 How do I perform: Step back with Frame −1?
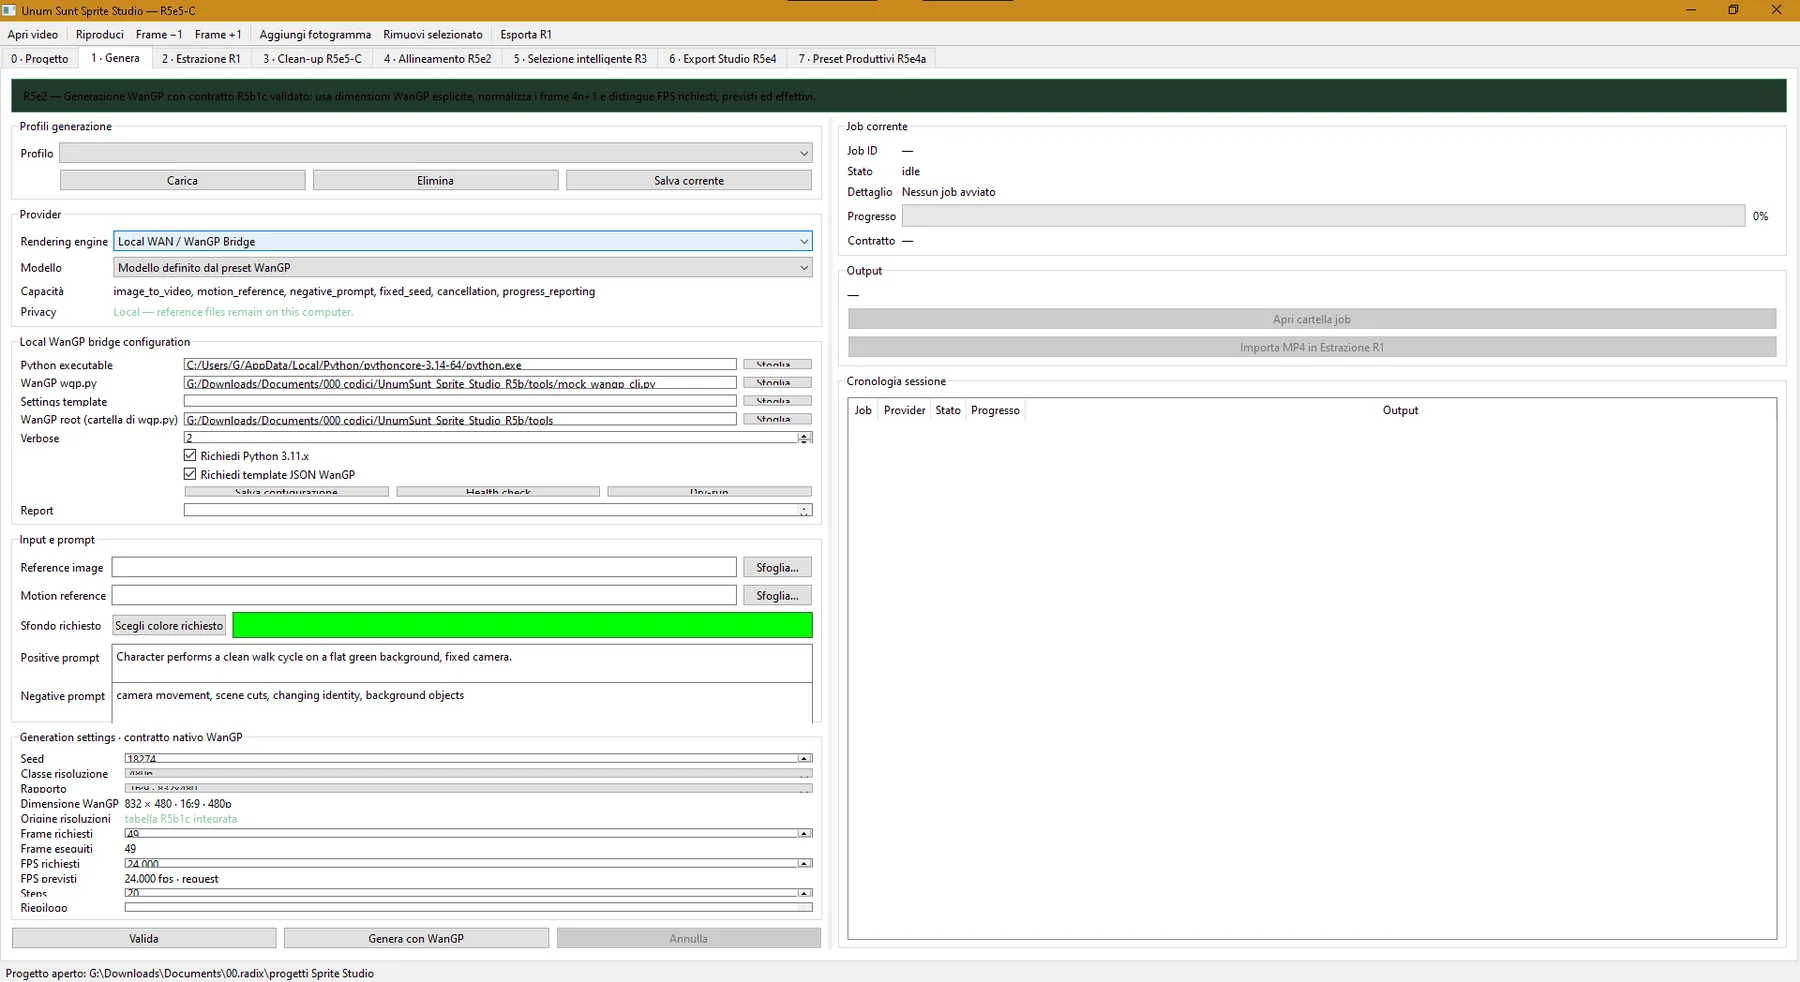[159, 34]
